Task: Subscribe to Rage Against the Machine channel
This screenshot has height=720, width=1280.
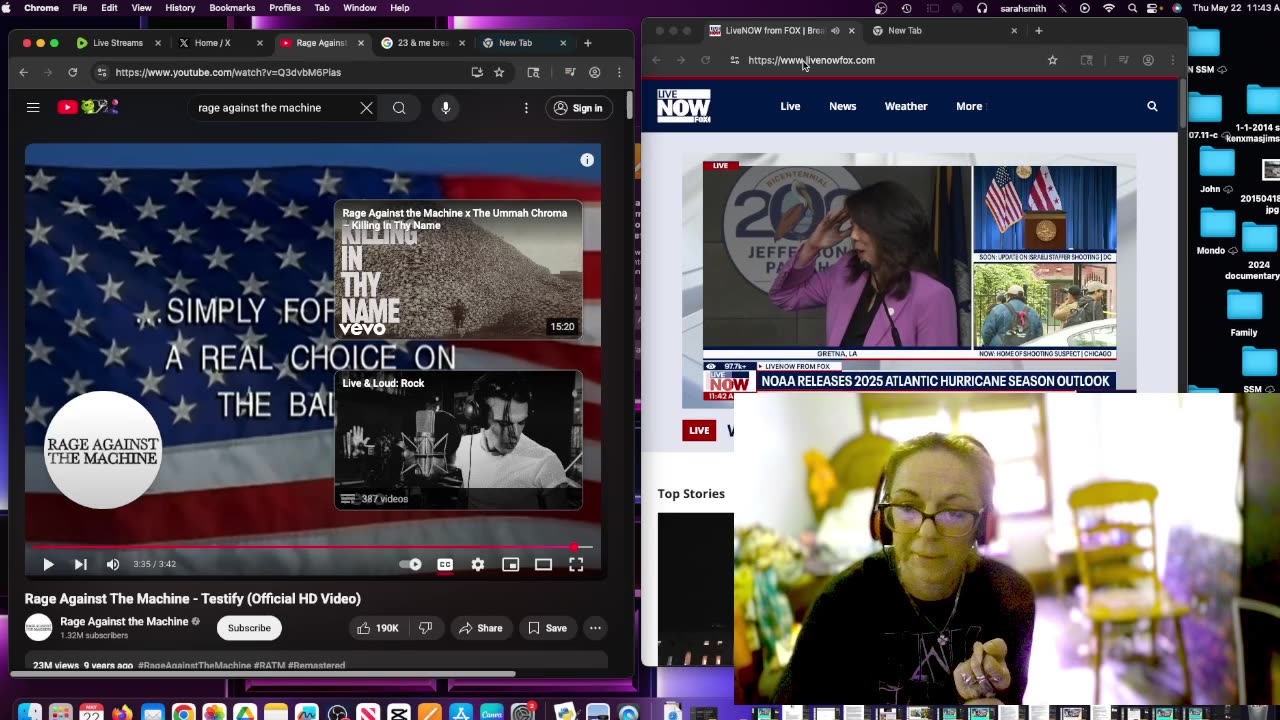Action: (x=249, y=628)
